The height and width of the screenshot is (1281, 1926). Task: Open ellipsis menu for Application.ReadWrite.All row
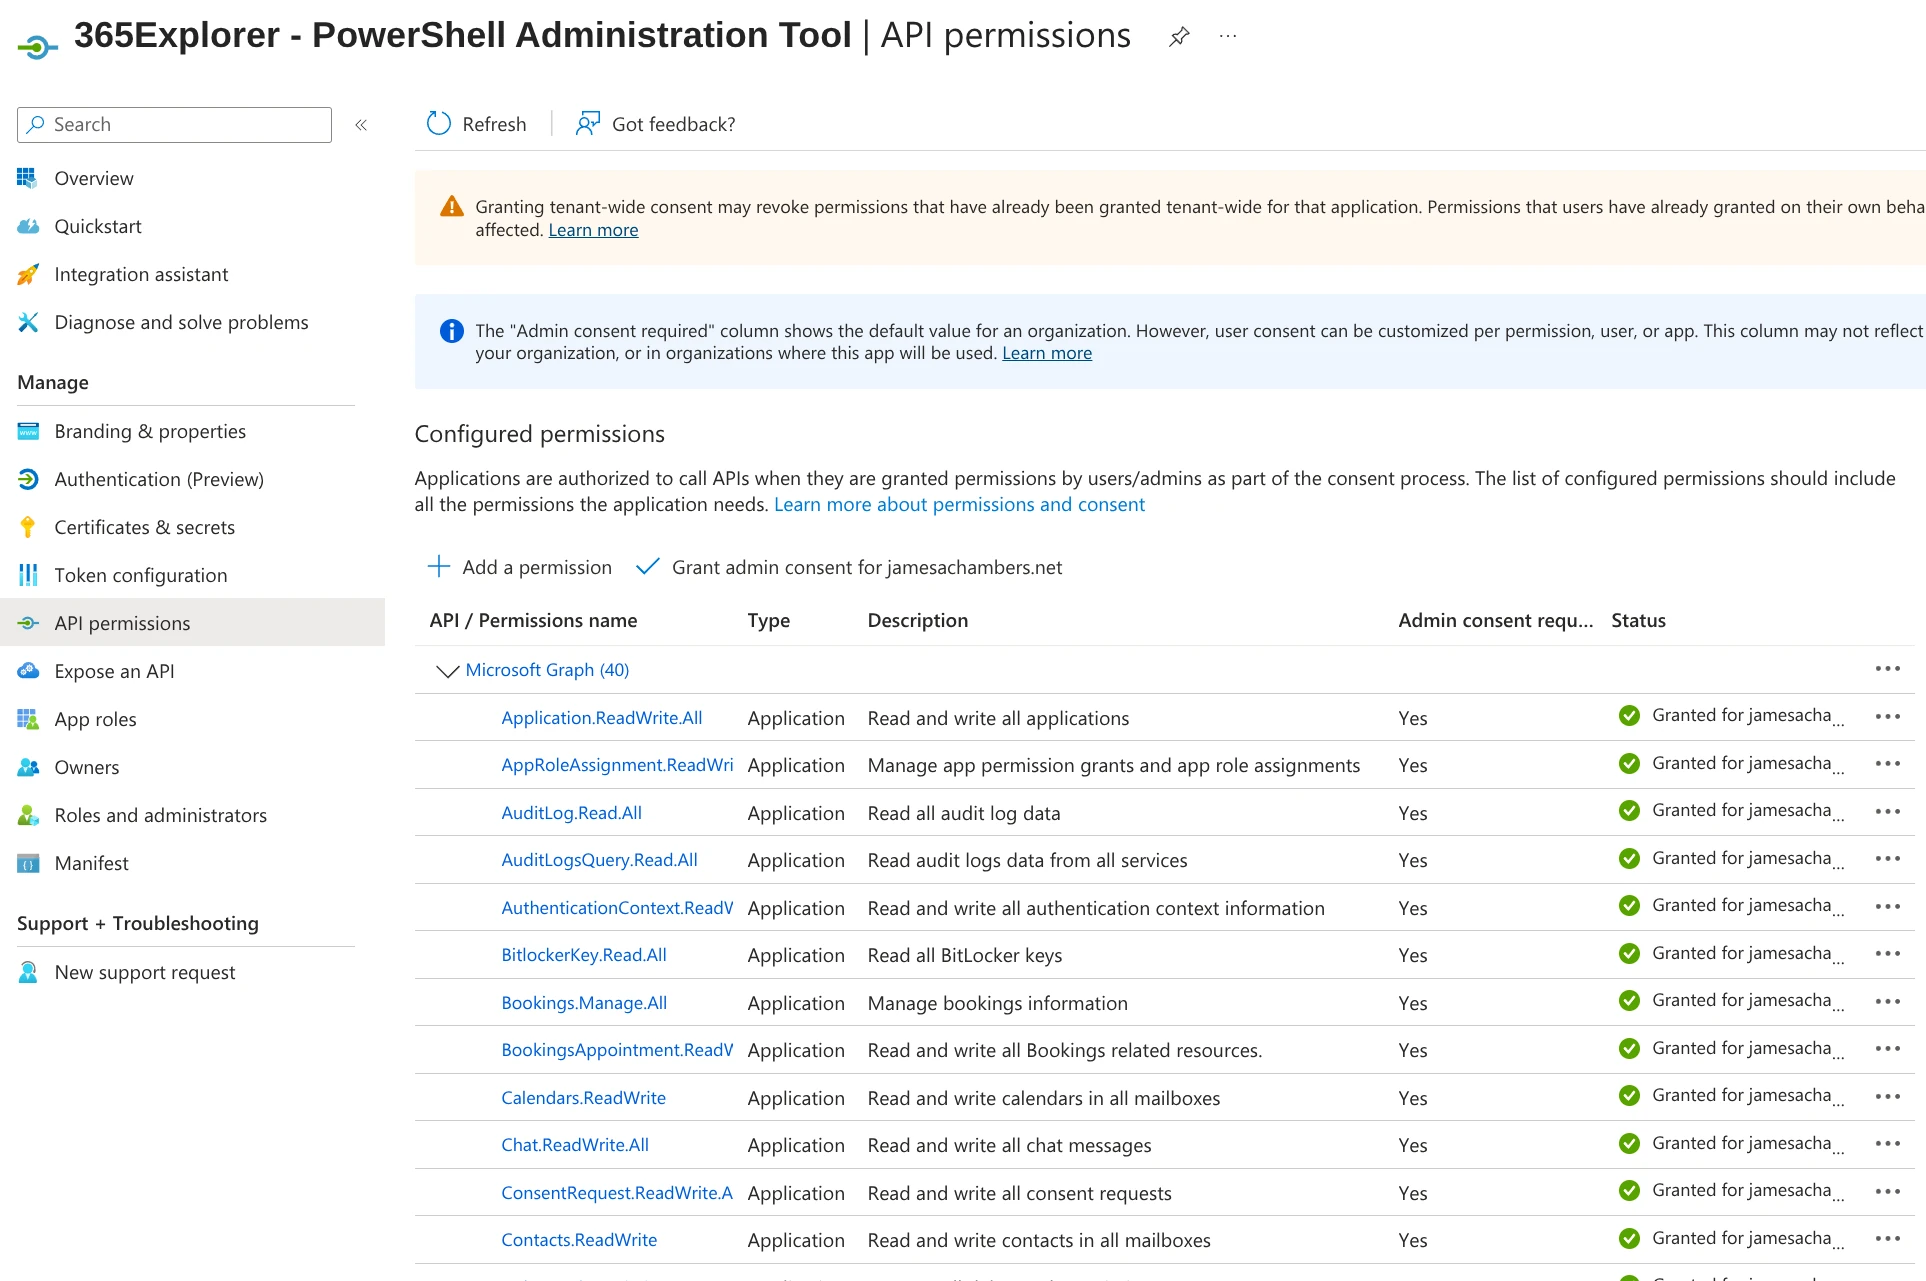1887,717
